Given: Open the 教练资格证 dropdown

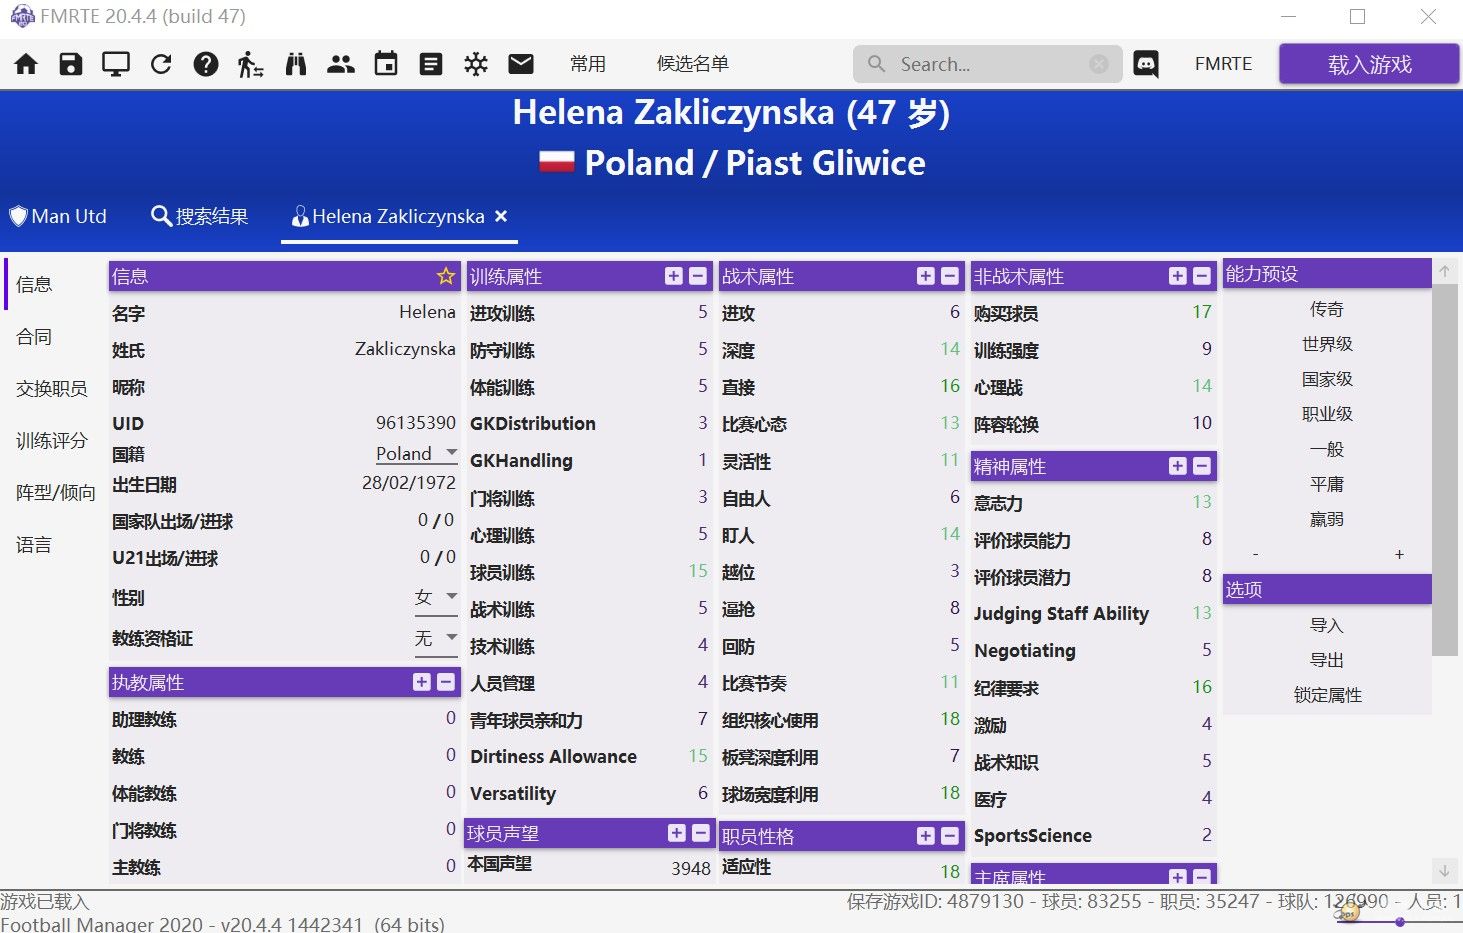Looking at the screenshot, I should (x=435, y=638).
